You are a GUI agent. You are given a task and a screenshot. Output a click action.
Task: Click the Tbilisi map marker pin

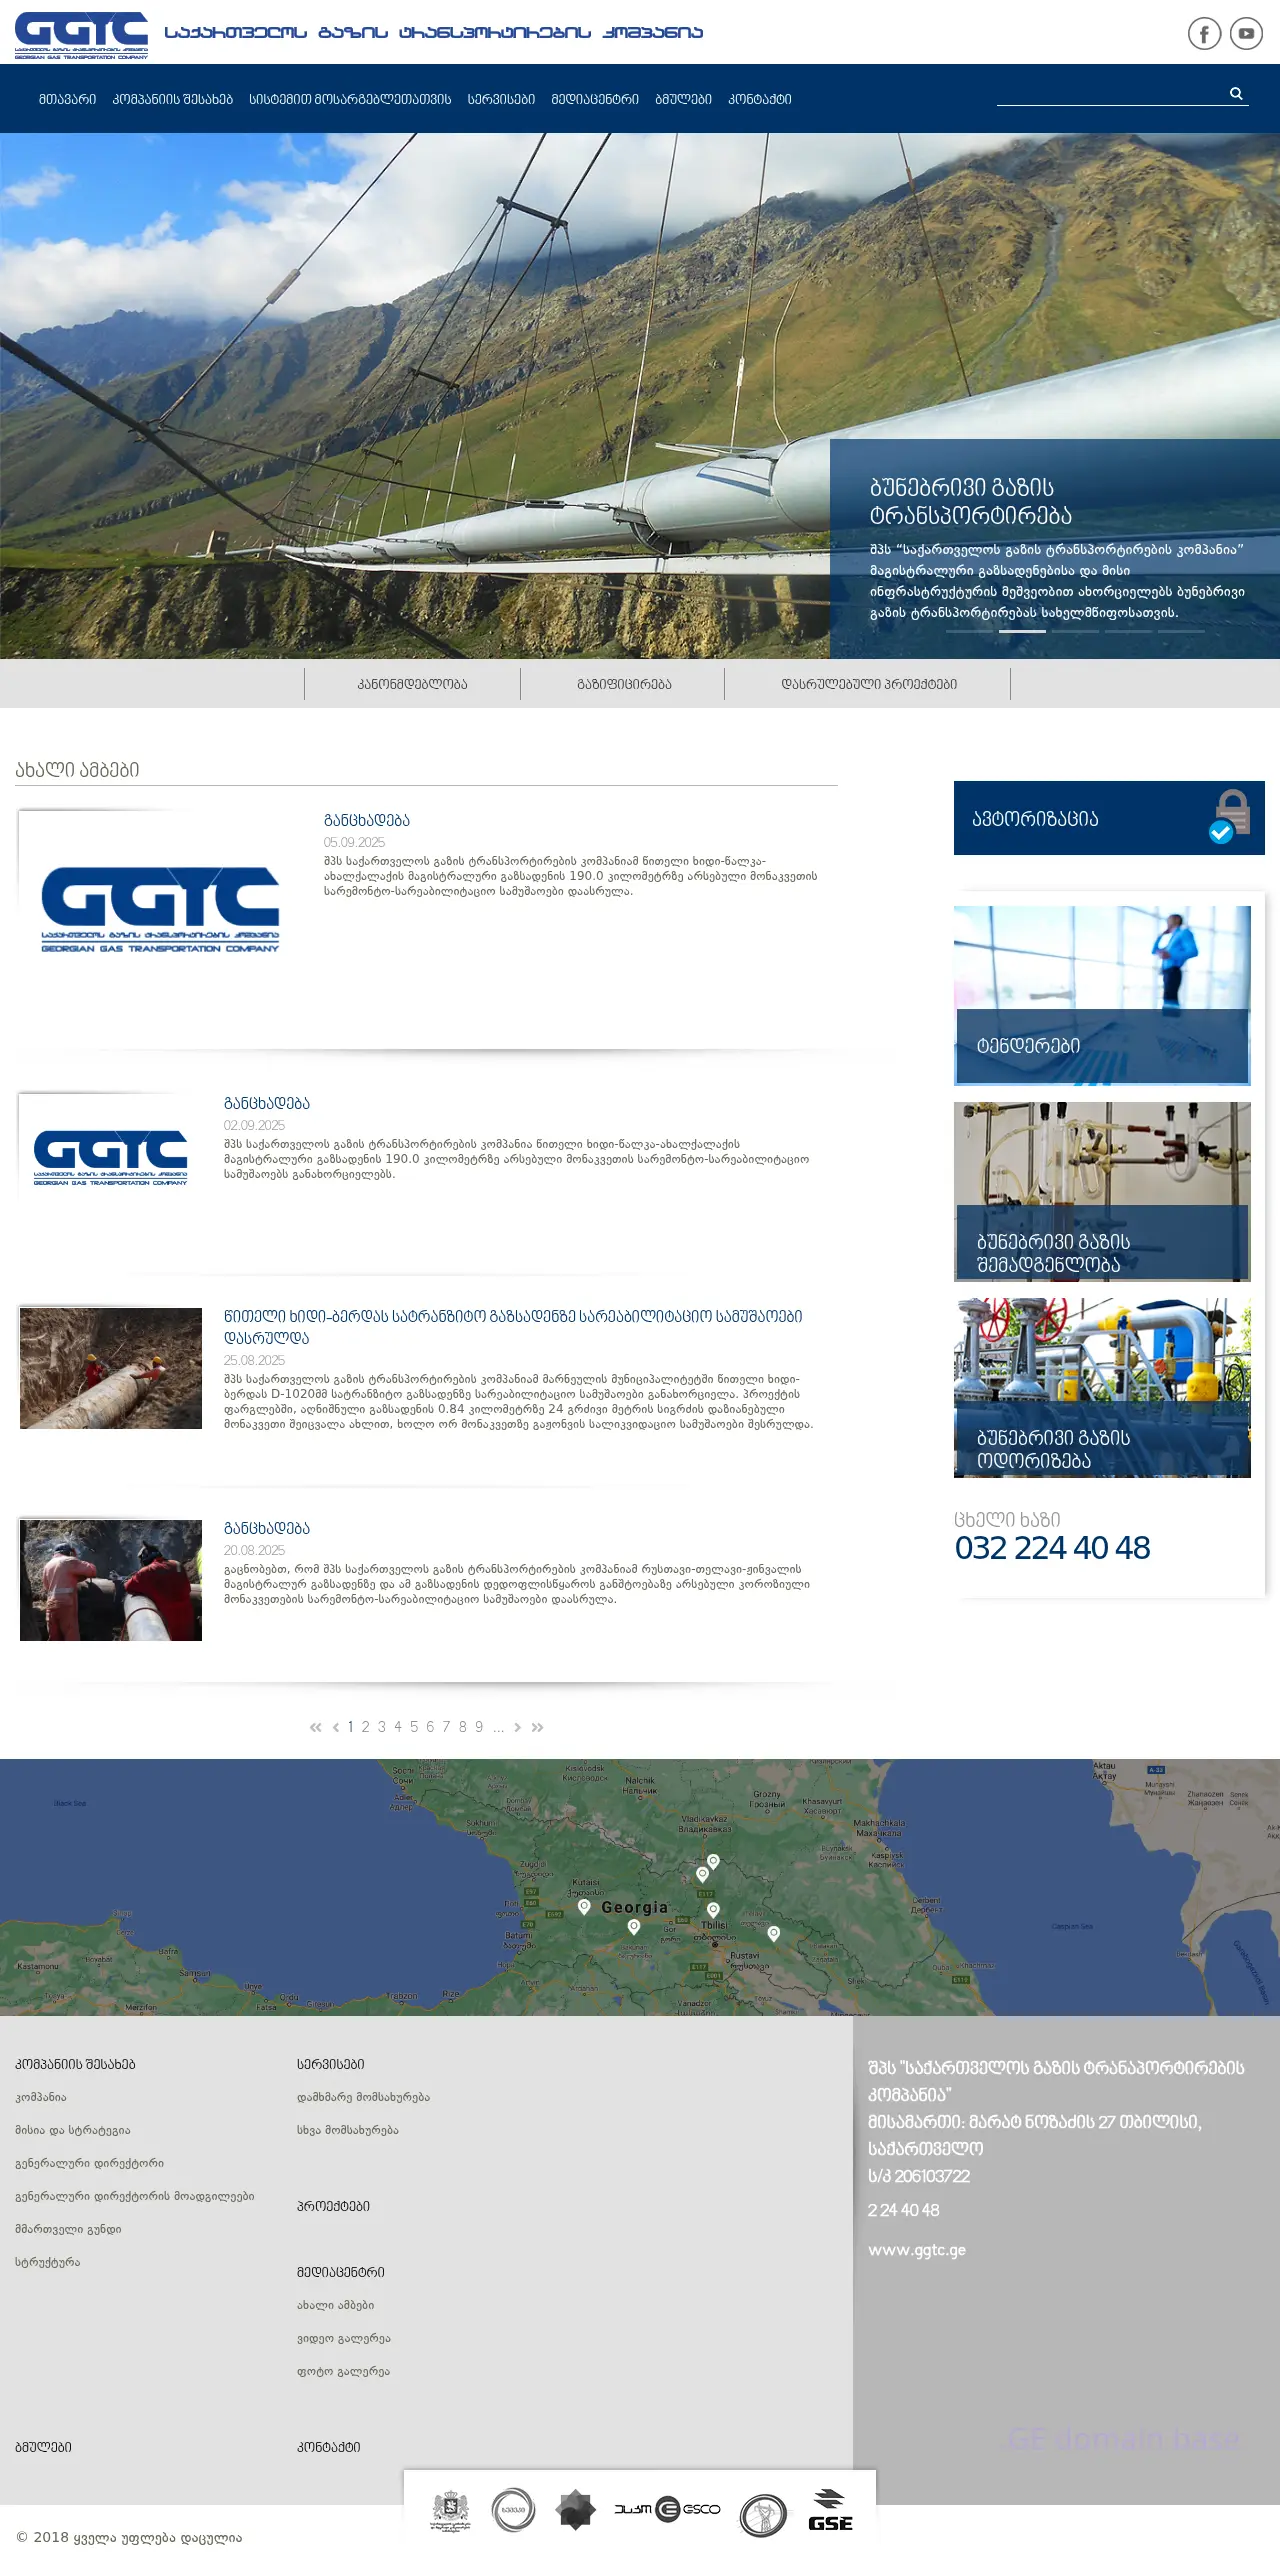[x=713, y=1911]
